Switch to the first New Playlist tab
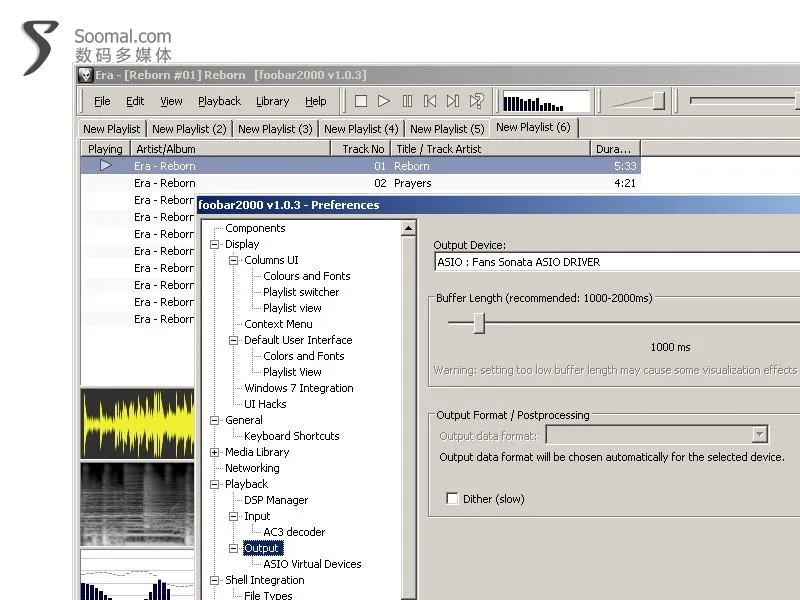Screen dimensions: 800x600 (112, 129)
